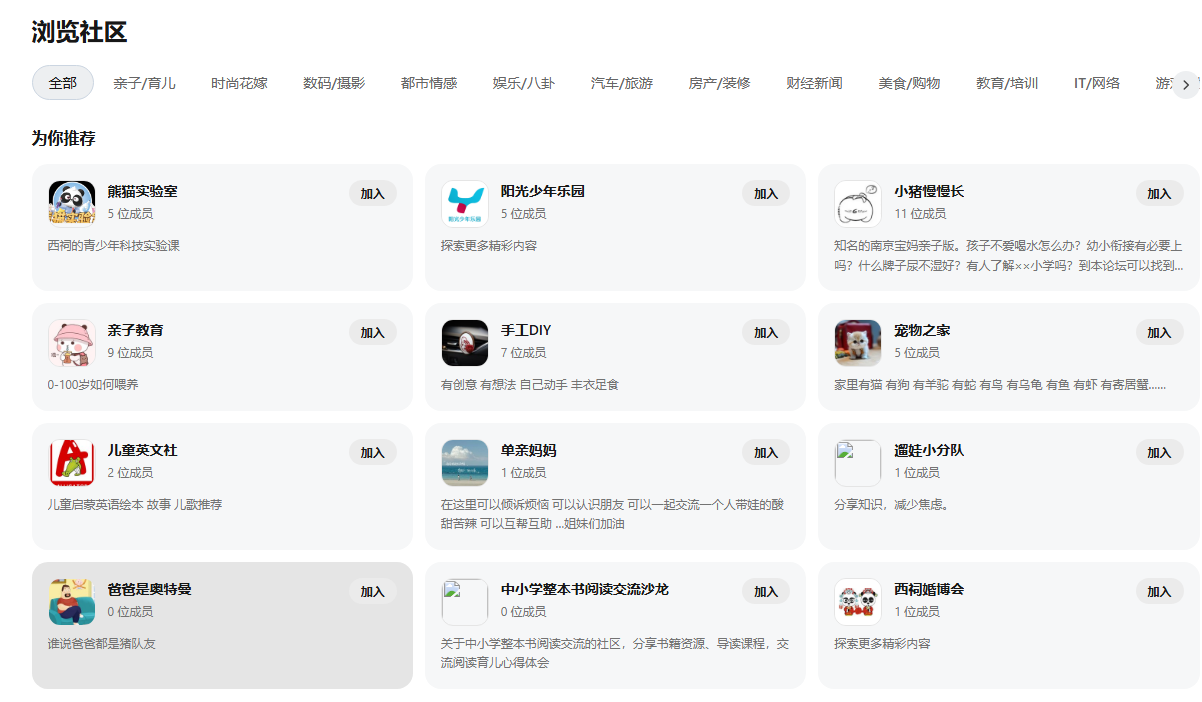Select the 全部 category tab
The image size is (1202, 702).
(x=63, y=83)
